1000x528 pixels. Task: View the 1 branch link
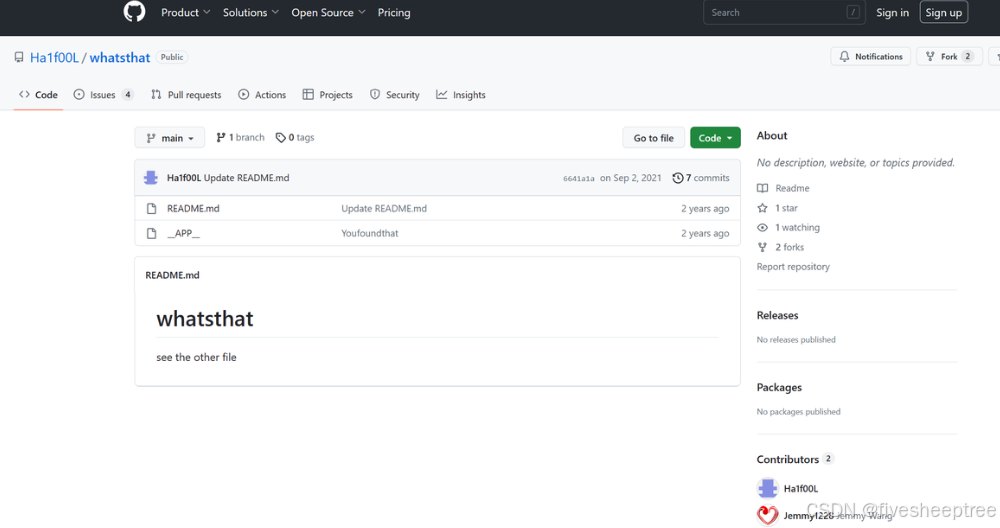click(x=240, y=137)
